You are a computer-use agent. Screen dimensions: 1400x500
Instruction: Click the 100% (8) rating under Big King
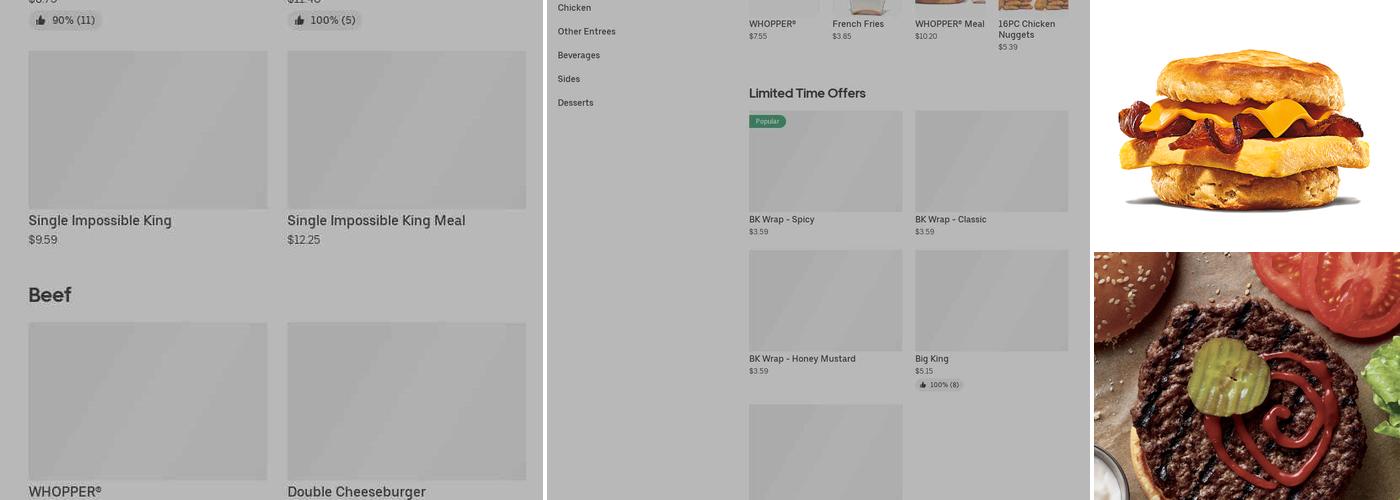click(939, 385)
